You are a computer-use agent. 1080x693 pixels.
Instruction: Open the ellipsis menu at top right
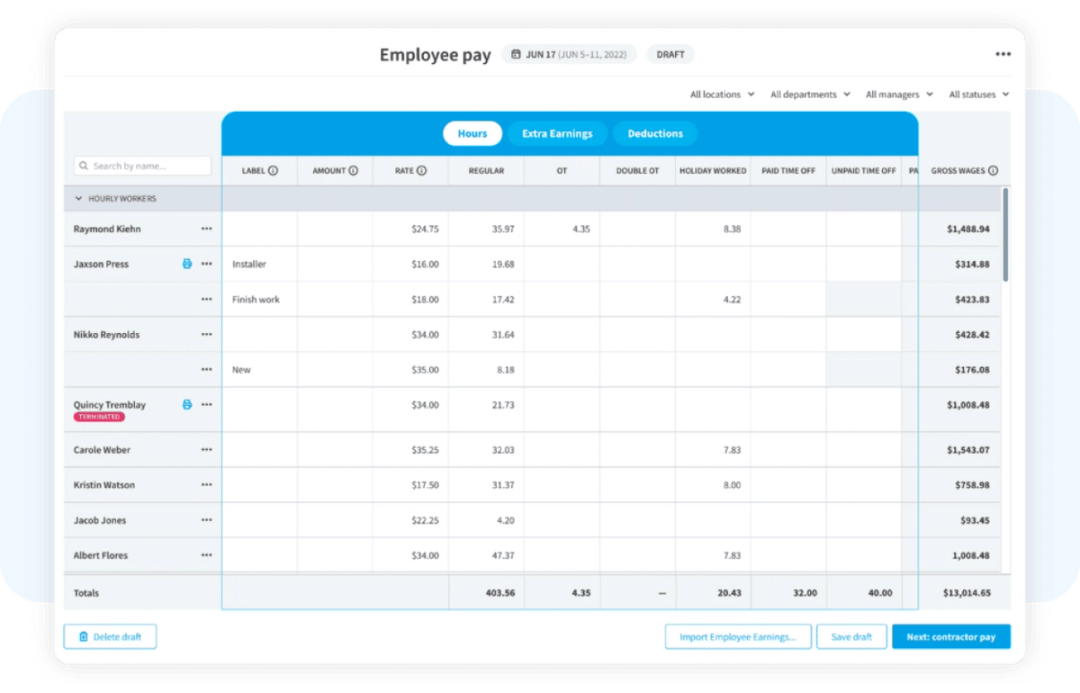point(1003,53)
